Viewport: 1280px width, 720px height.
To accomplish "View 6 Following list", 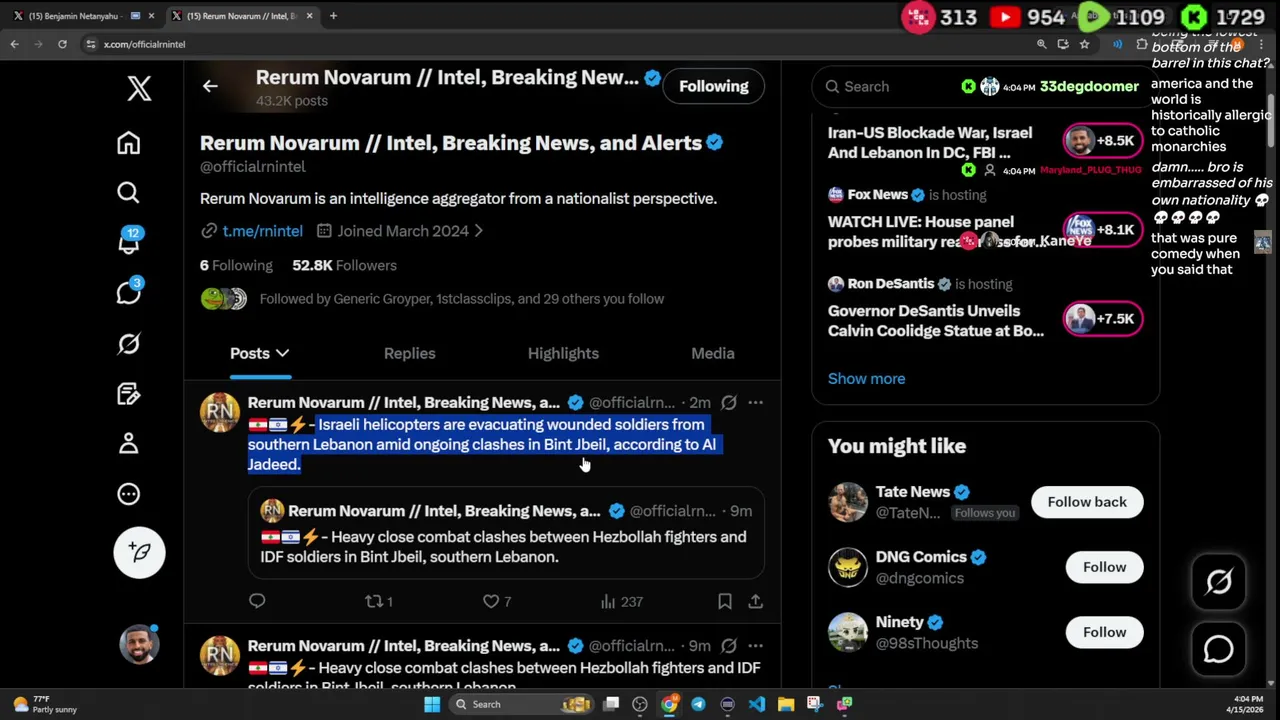I will tap(236, 265).
